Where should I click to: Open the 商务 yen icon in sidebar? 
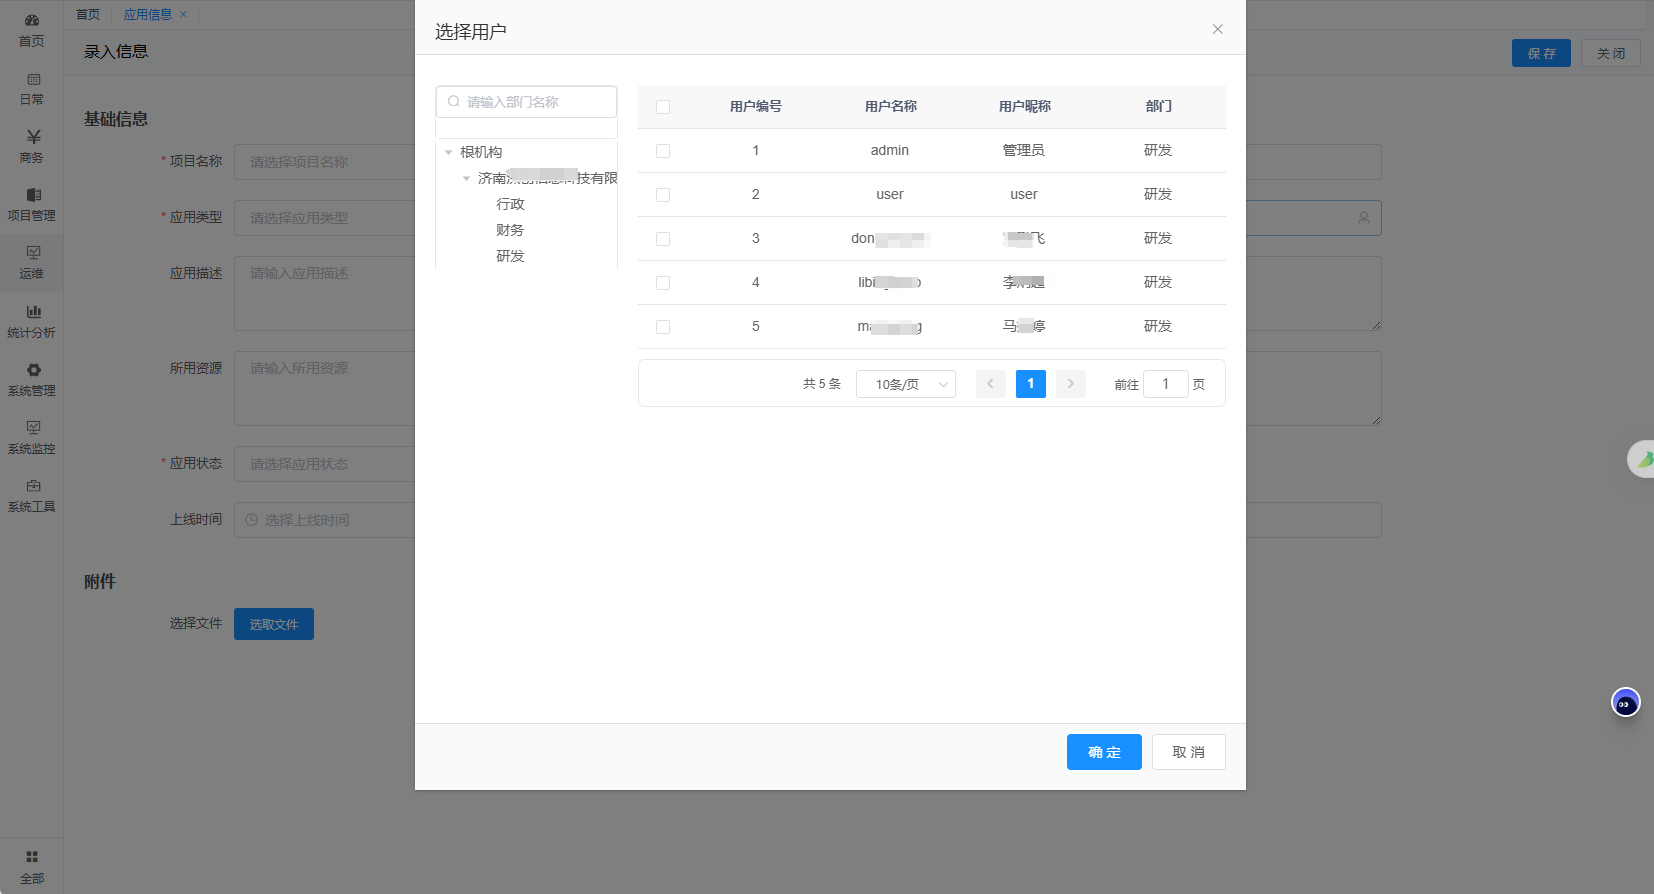33,137
